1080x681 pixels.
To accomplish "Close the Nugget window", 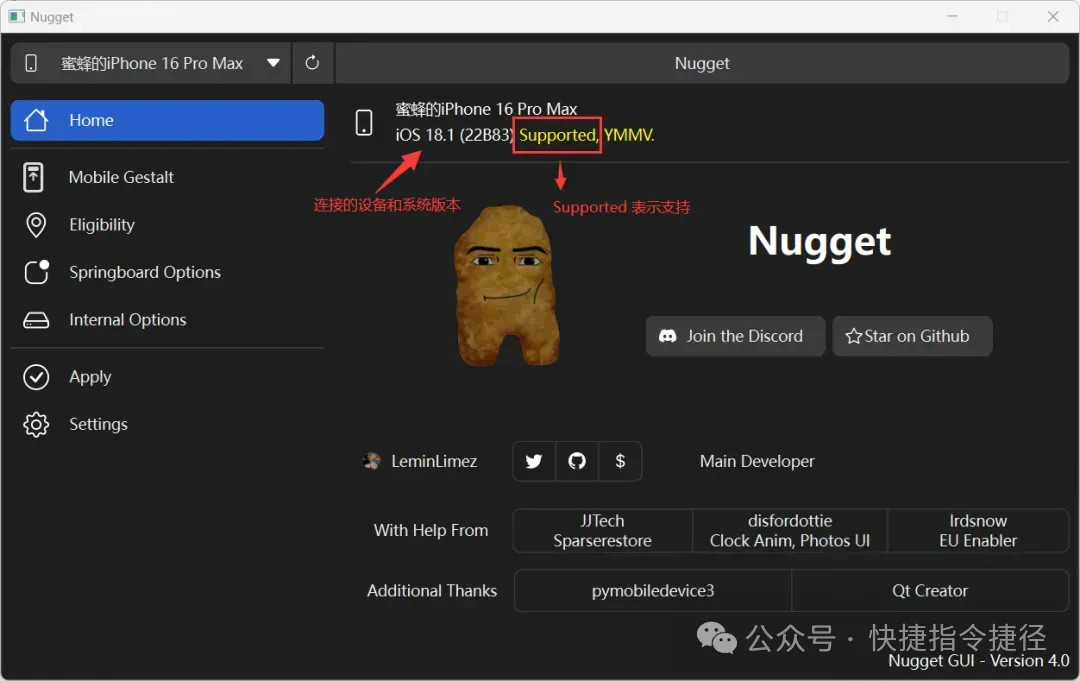I will coord(1053,17).
